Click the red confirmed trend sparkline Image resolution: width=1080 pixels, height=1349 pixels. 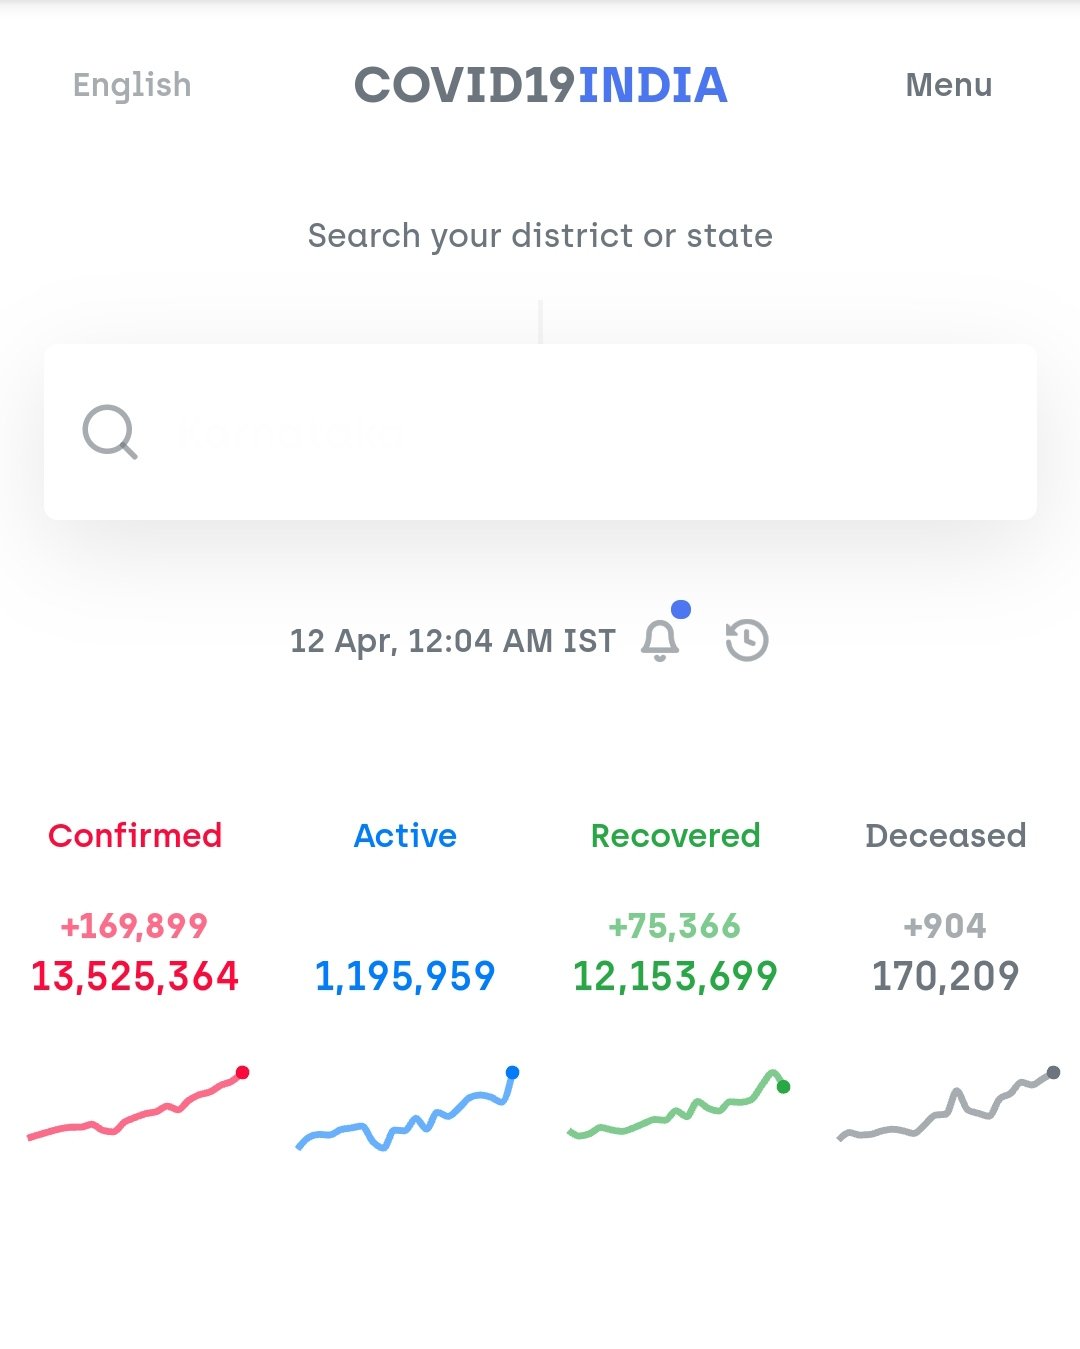tap(138, 1105)
